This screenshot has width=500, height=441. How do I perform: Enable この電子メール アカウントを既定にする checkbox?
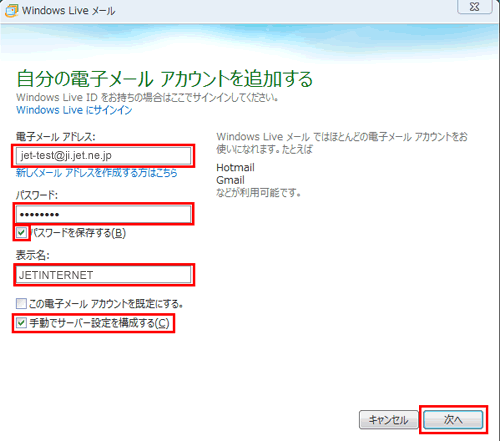coord(21,304)
